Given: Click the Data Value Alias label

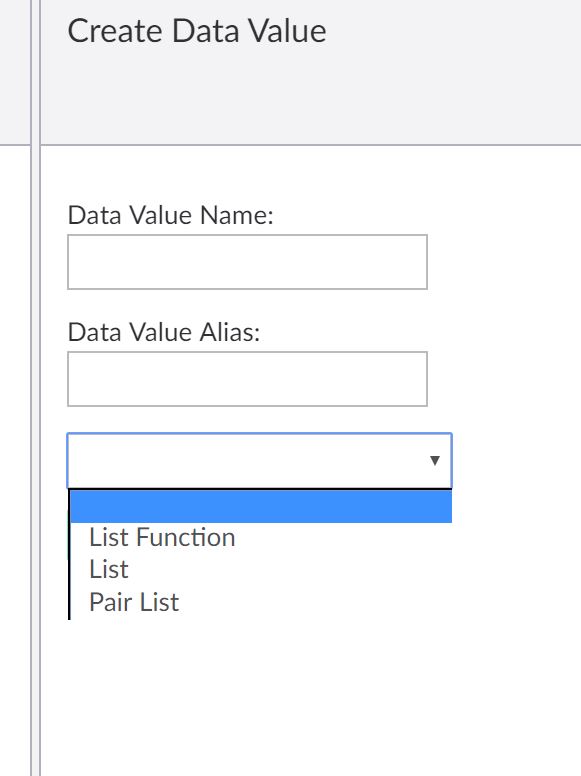Looking at the screenshot, I should 164,332.
